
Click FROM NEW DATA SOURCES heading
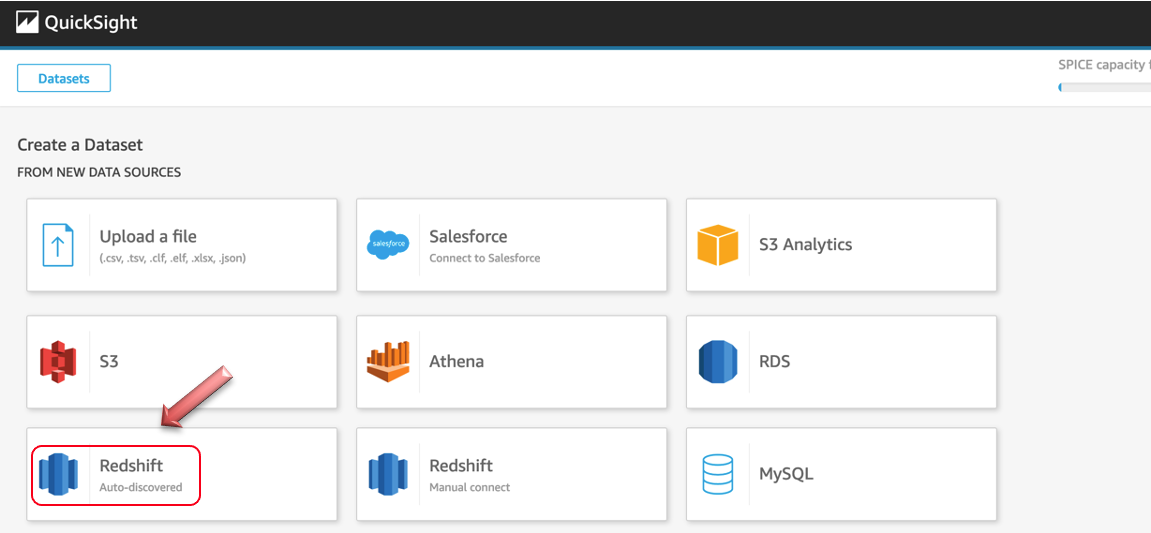[99, 173]
